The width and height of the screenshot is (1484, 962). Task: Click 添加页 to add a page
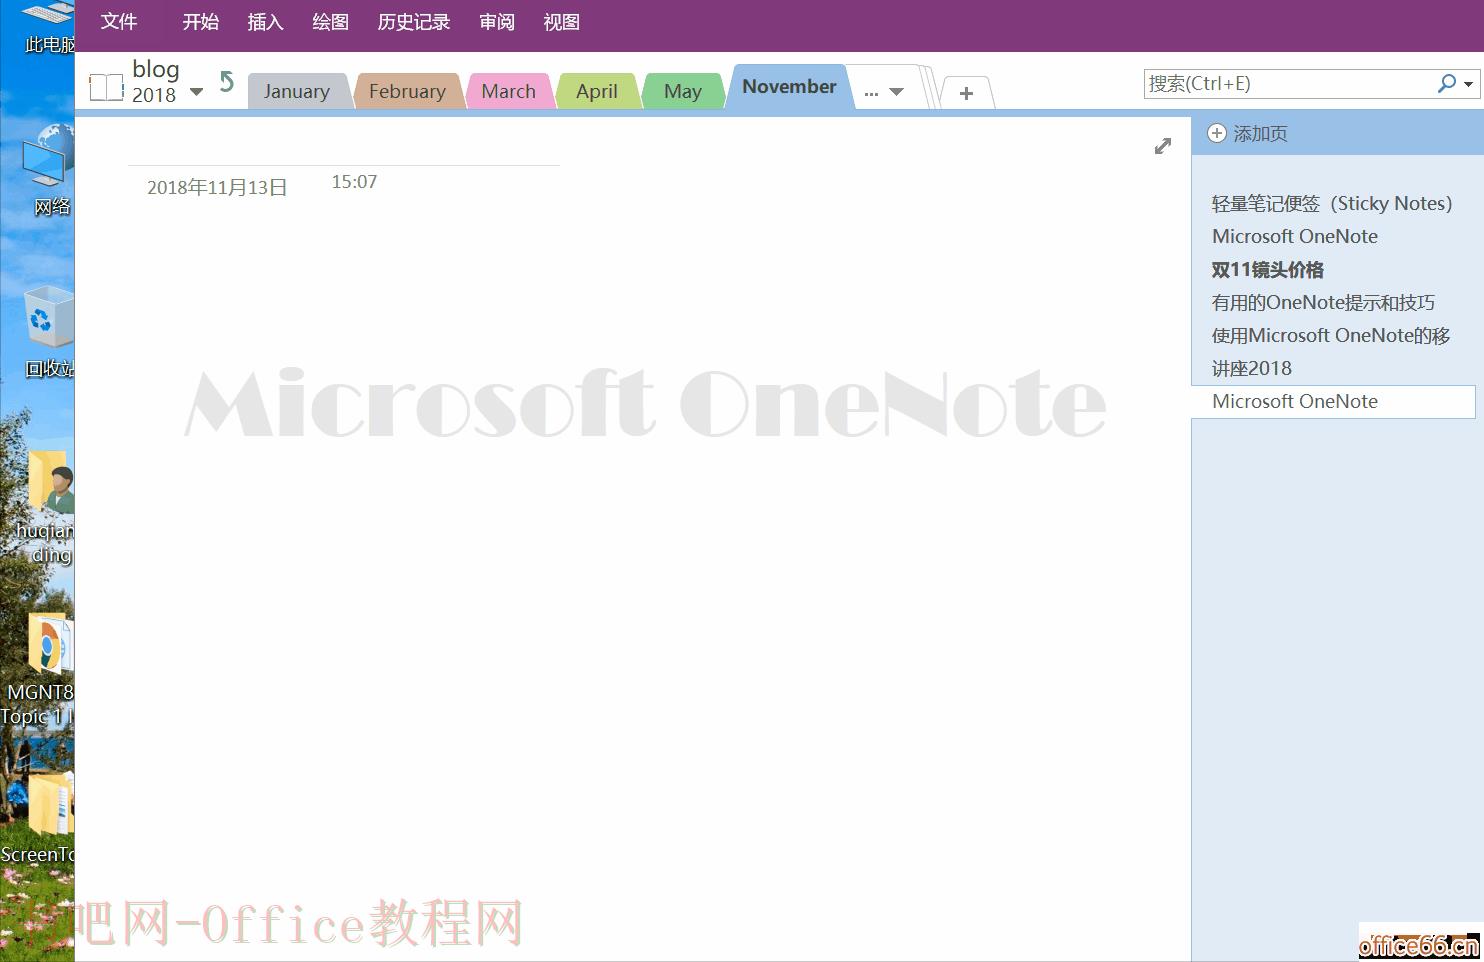[1260, 134]
